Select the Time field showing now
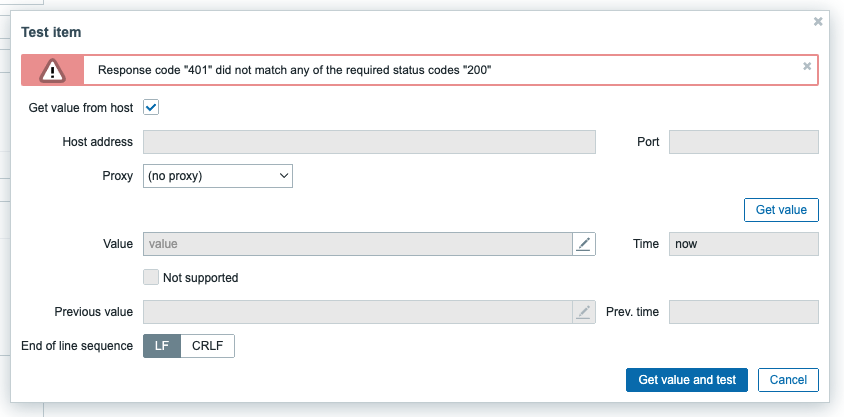Image resolution: width=844 pixels, height=417 pixels. (x=743, y=244)
